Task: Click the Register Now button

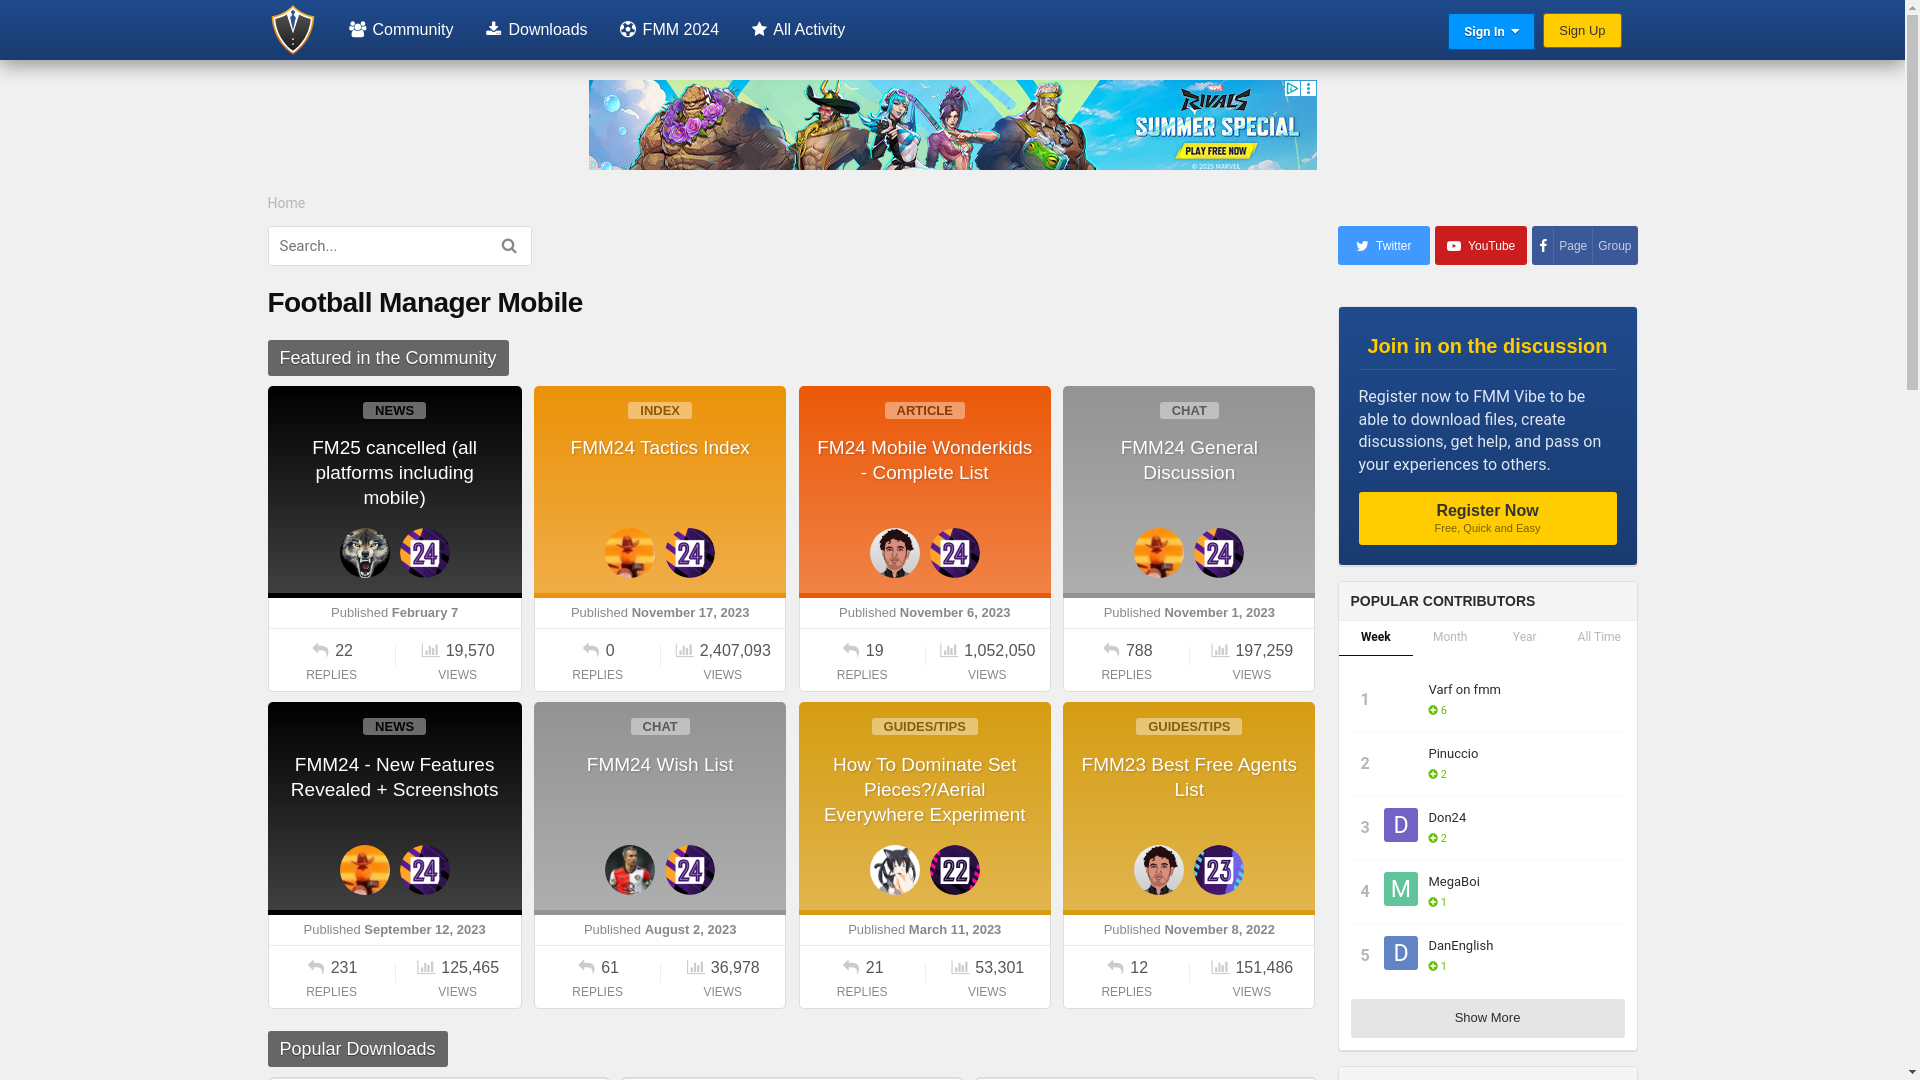Action: (1487, 518)
